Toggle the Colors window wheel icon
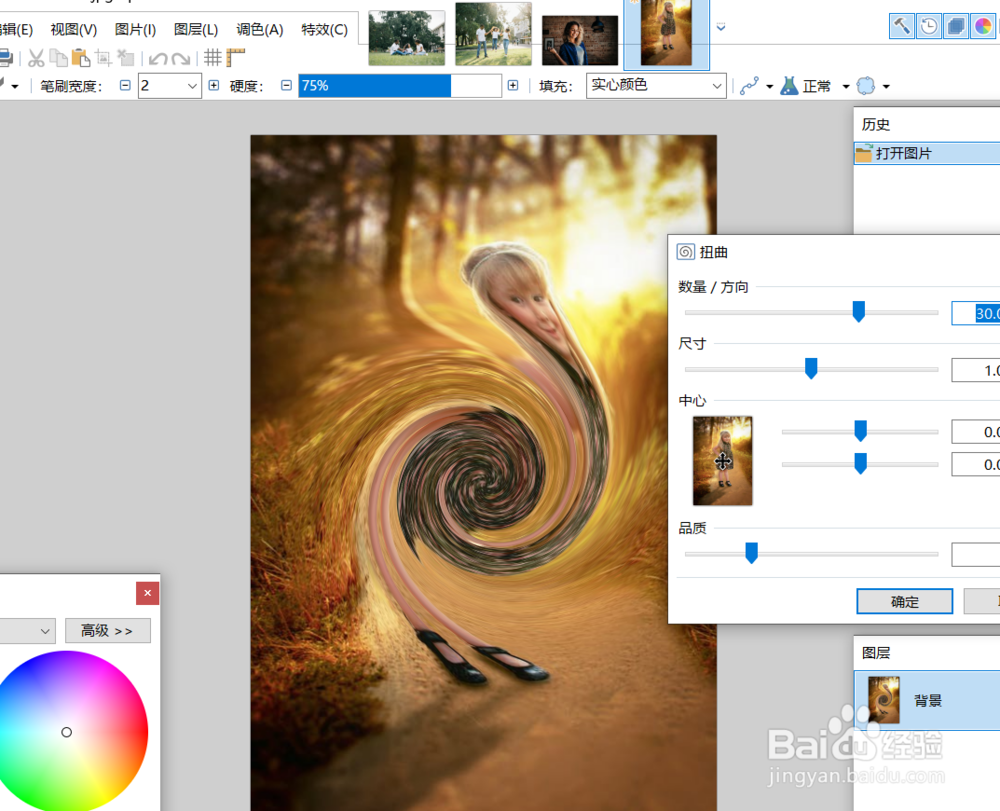The height and width of the screenshot is (811, 1000). click(983, 26)
